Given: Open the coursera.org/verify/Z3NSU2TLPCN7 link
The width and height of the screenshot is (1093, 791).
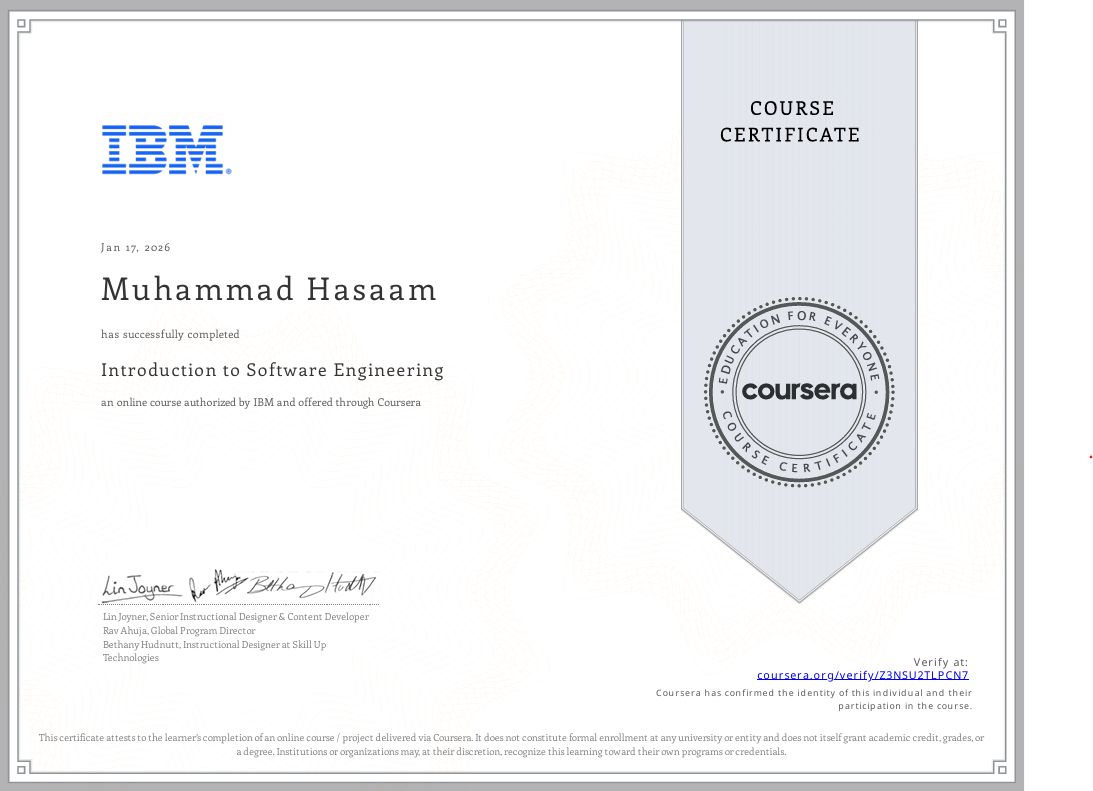Looking at the screenshot, I should click(x=862, y=675).
